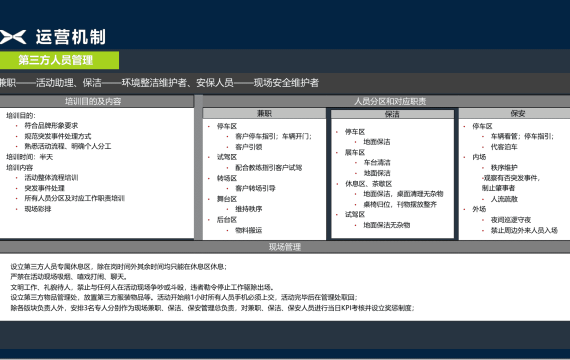Click bullet '规范突发事件处理方式'
This screenshot has width=570, height=360.
pyautogui.click(x=58, y=136)
